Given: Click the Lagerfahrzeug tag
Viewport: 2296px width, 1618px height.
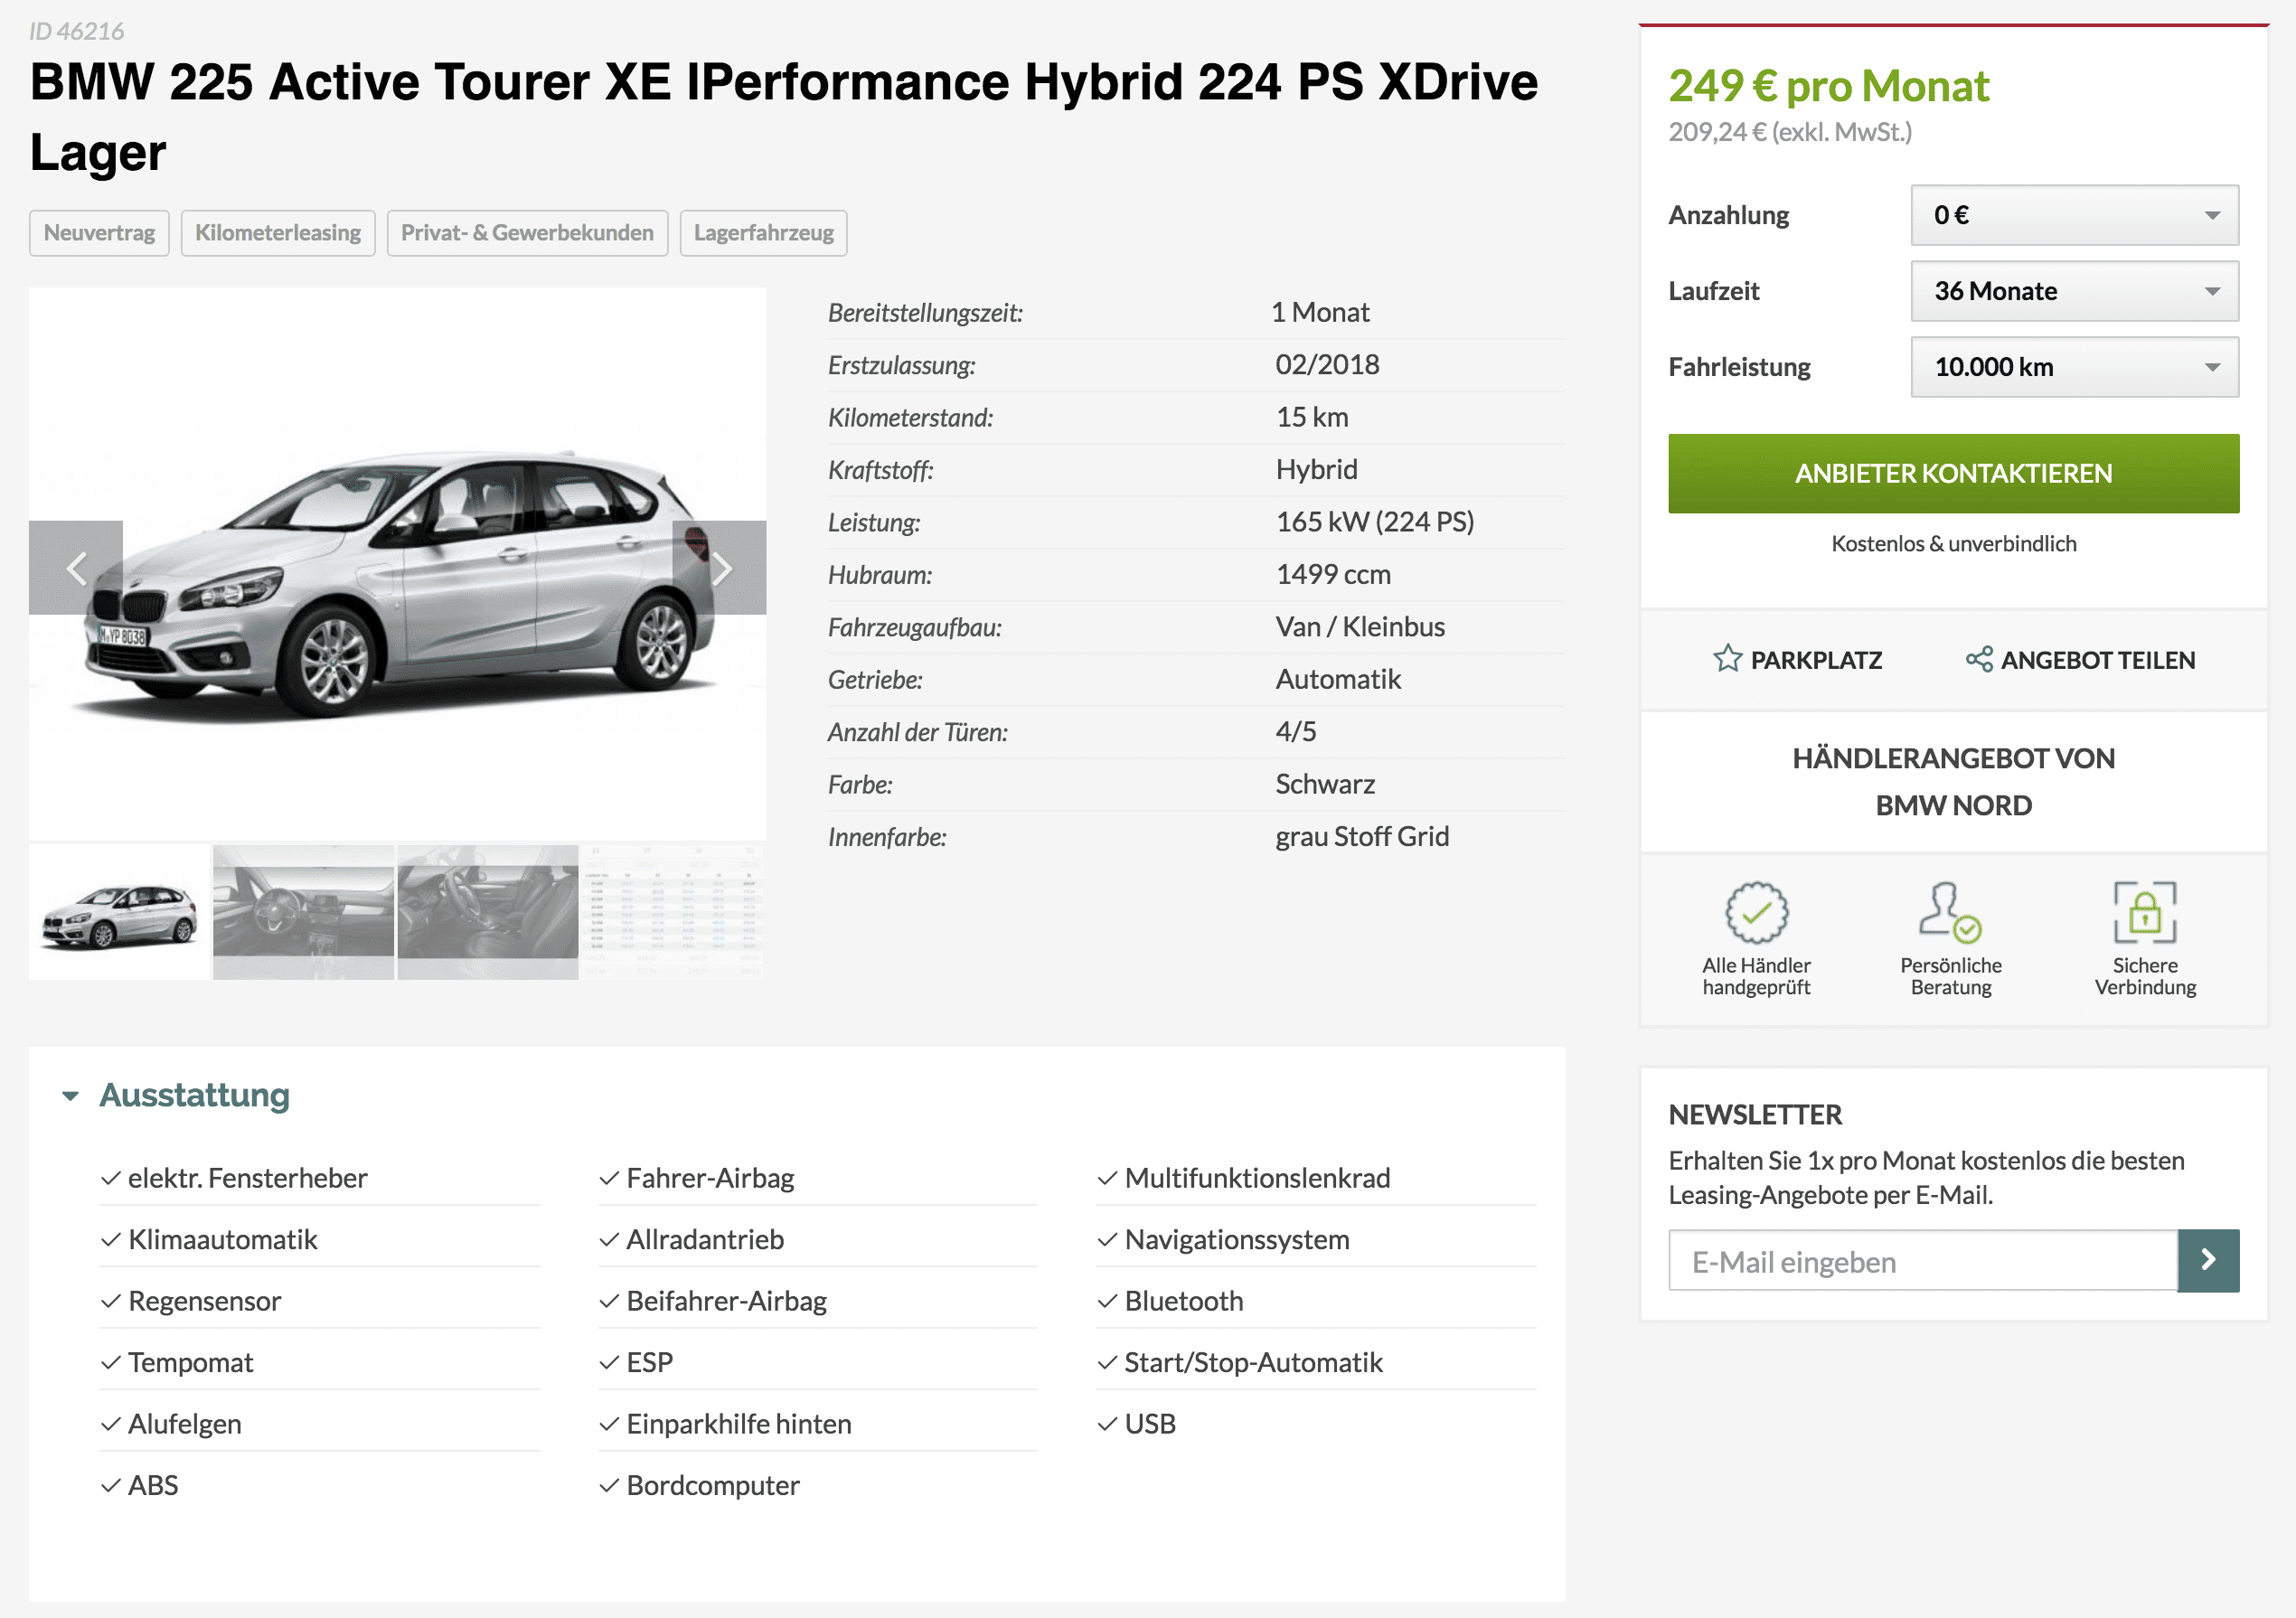Looking at the screenshot, I should click(763, 233).
